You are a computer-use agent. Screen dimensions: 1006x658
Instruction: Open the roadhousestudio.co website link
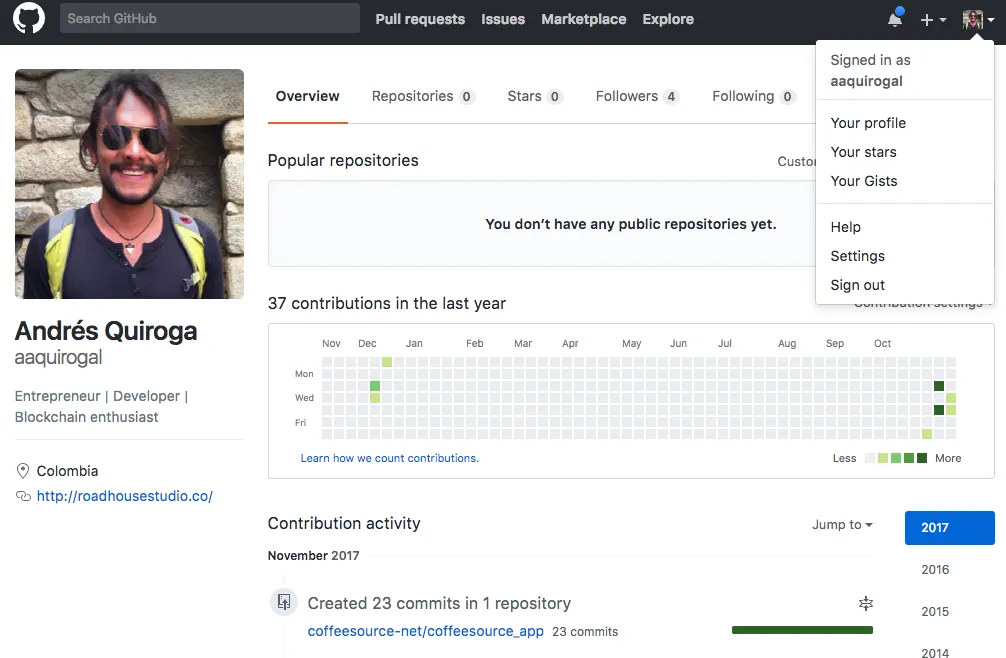125,496
